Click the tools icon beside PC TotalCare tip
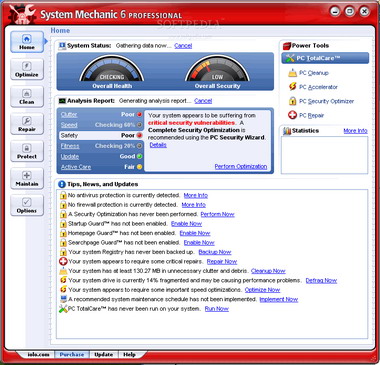This screenshot has height=365, width=380. pos(63,309)
